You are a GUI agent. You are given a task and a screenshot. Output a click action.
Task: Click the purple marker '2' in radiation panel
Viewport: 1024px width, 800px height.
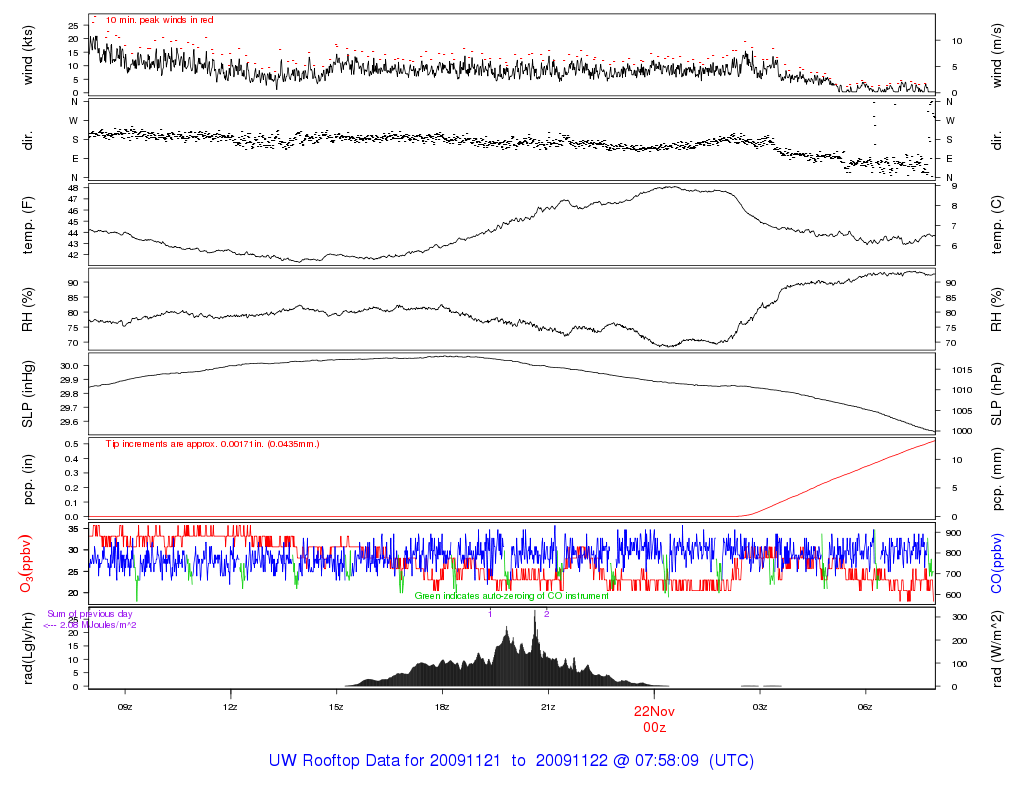click(547, 614)
